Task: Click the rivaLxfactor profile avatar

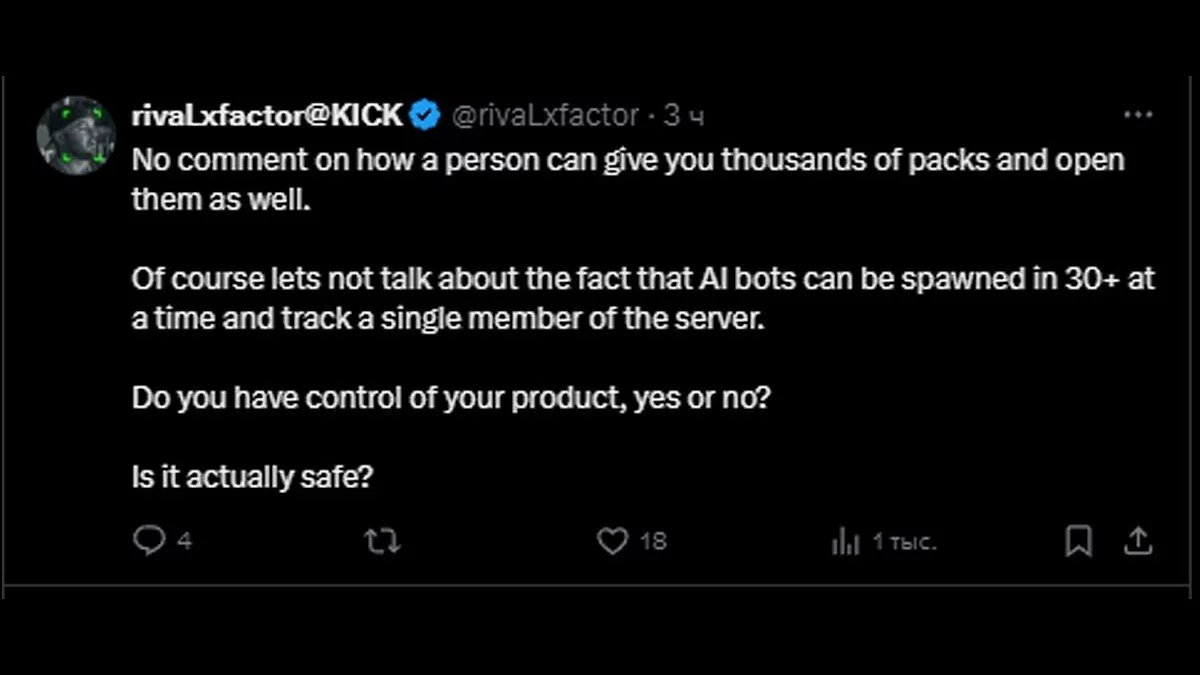Action: coord(76,135)
